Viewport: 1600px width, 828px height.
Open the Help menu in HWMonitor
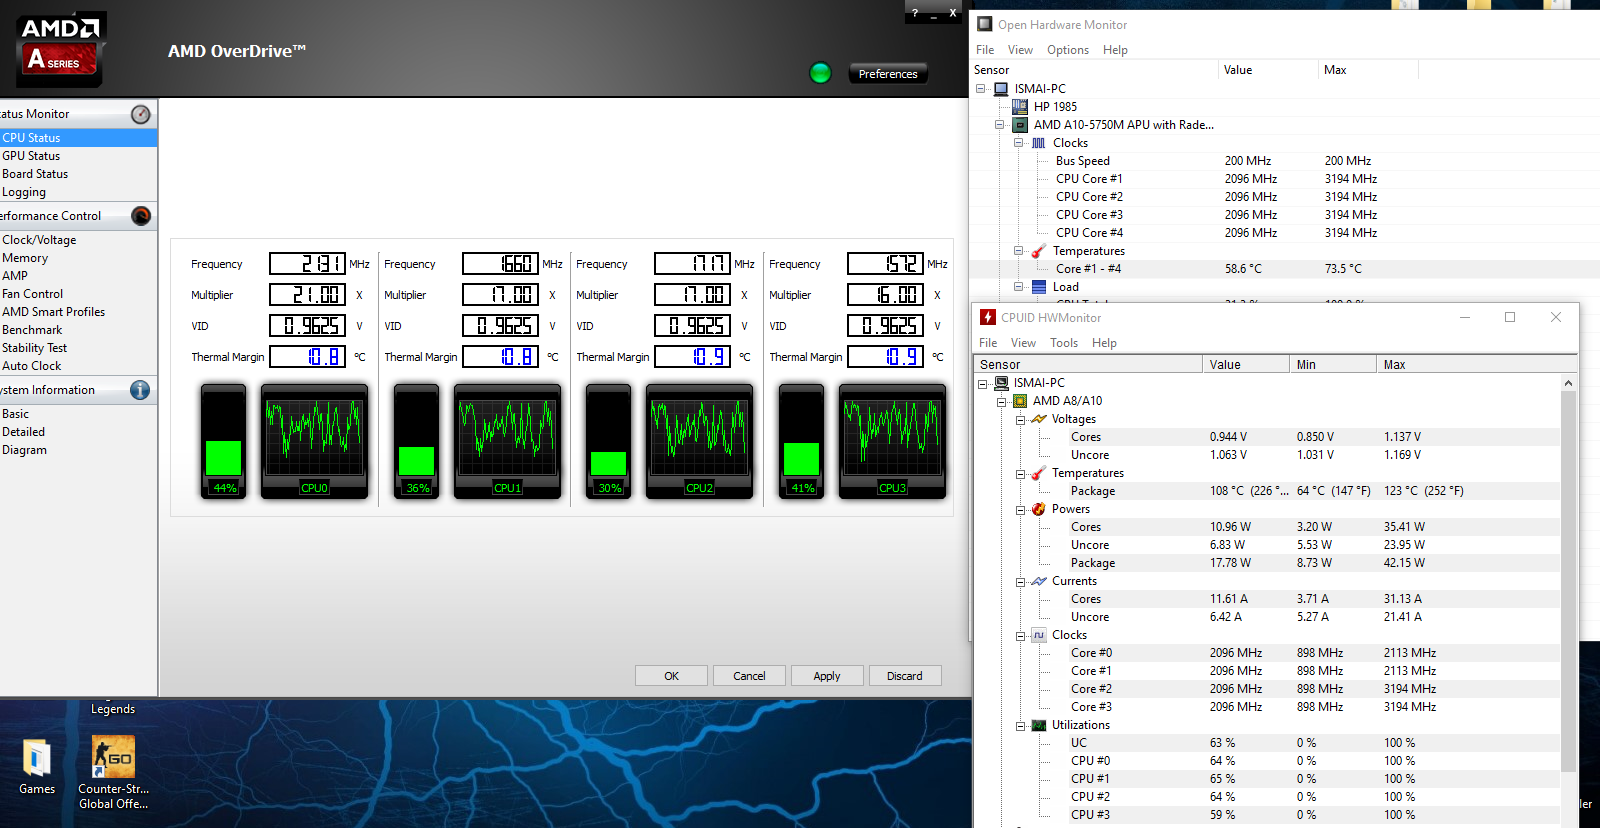pyautogui.click(x=1104, y=343)
